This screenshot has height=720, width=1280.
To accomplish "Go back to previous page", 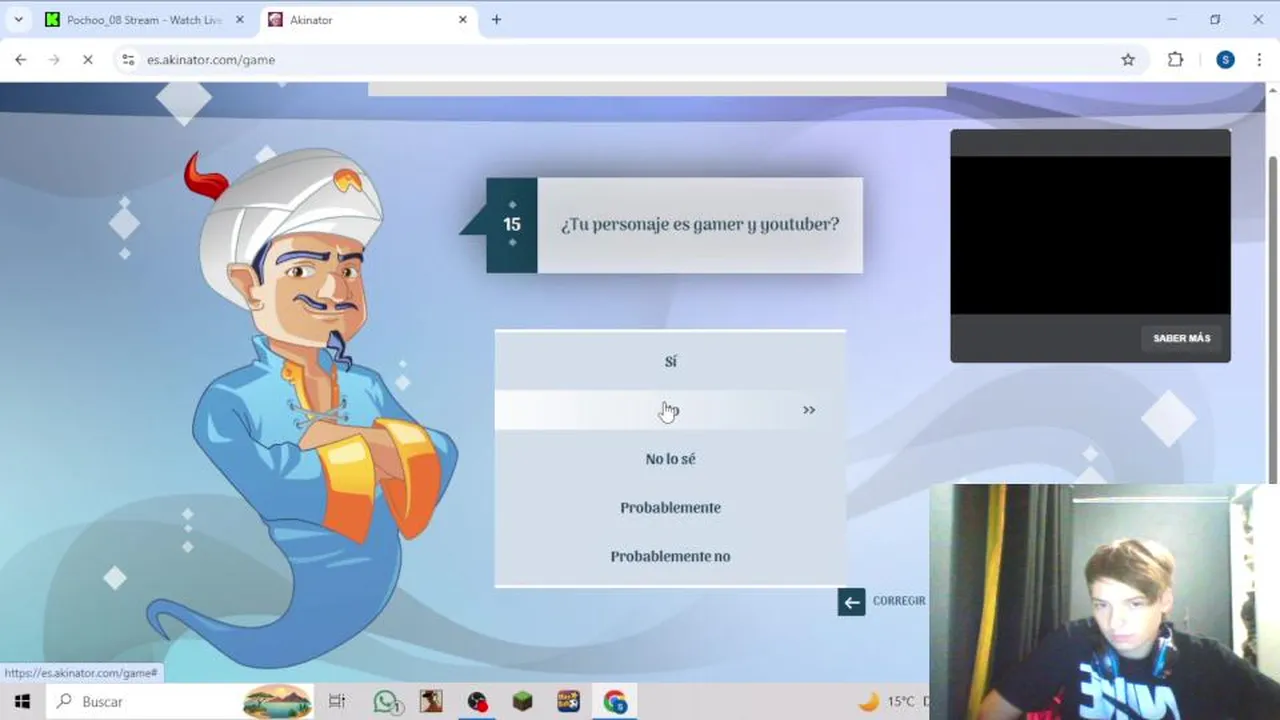I will click(x=21, y=60).
